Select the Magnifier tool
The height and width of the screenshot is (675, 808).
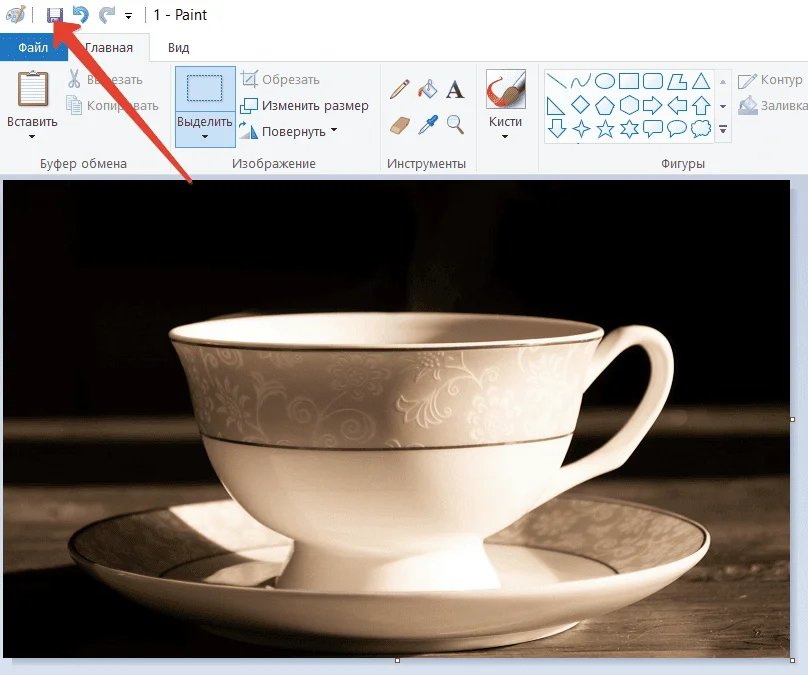[x=455, y=124]
